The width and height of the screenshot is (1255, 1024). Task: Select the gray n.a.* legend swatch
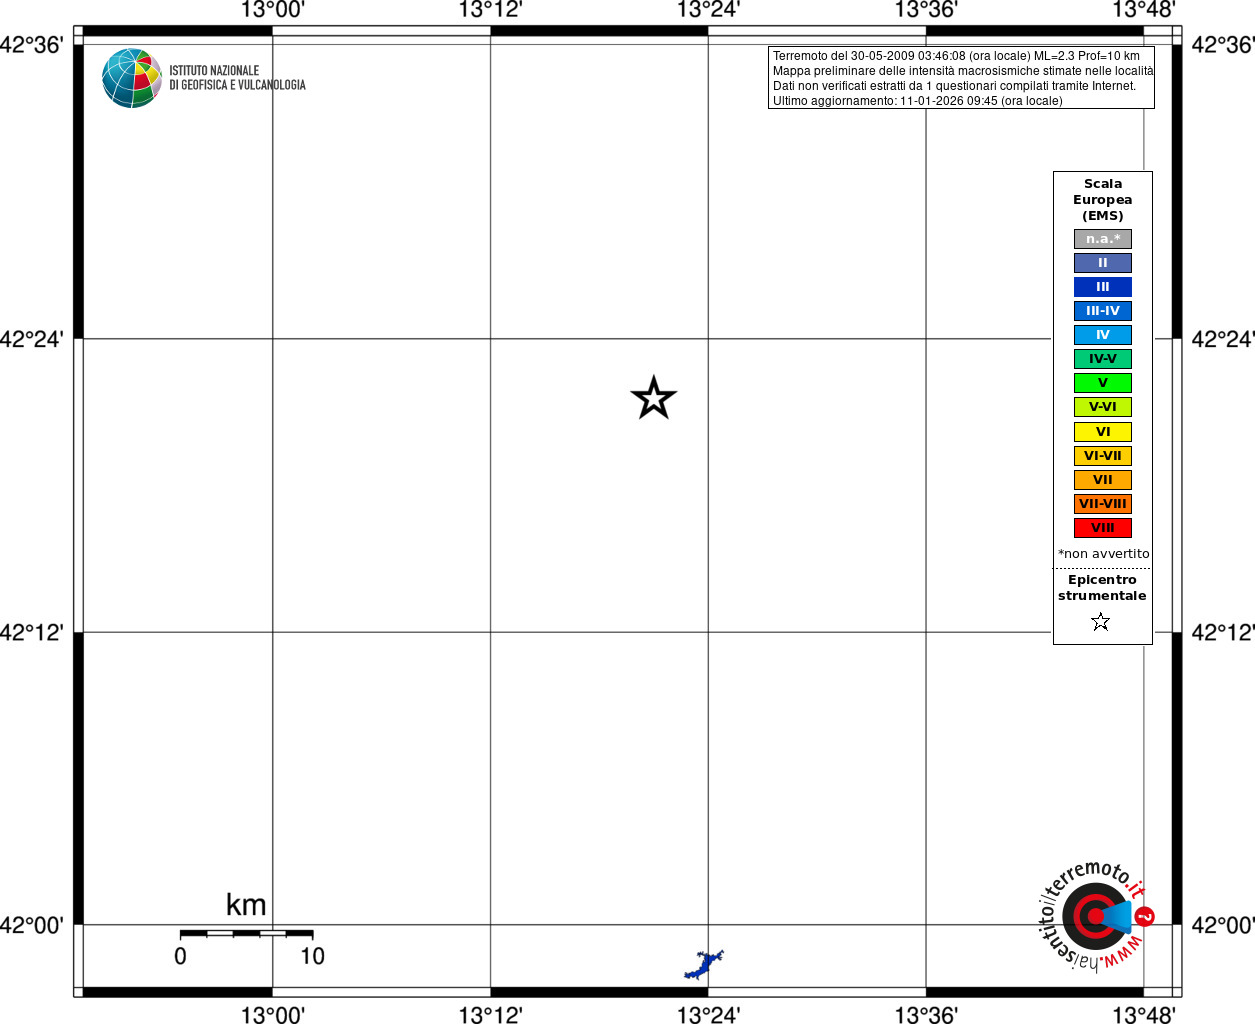(1103, 239)
